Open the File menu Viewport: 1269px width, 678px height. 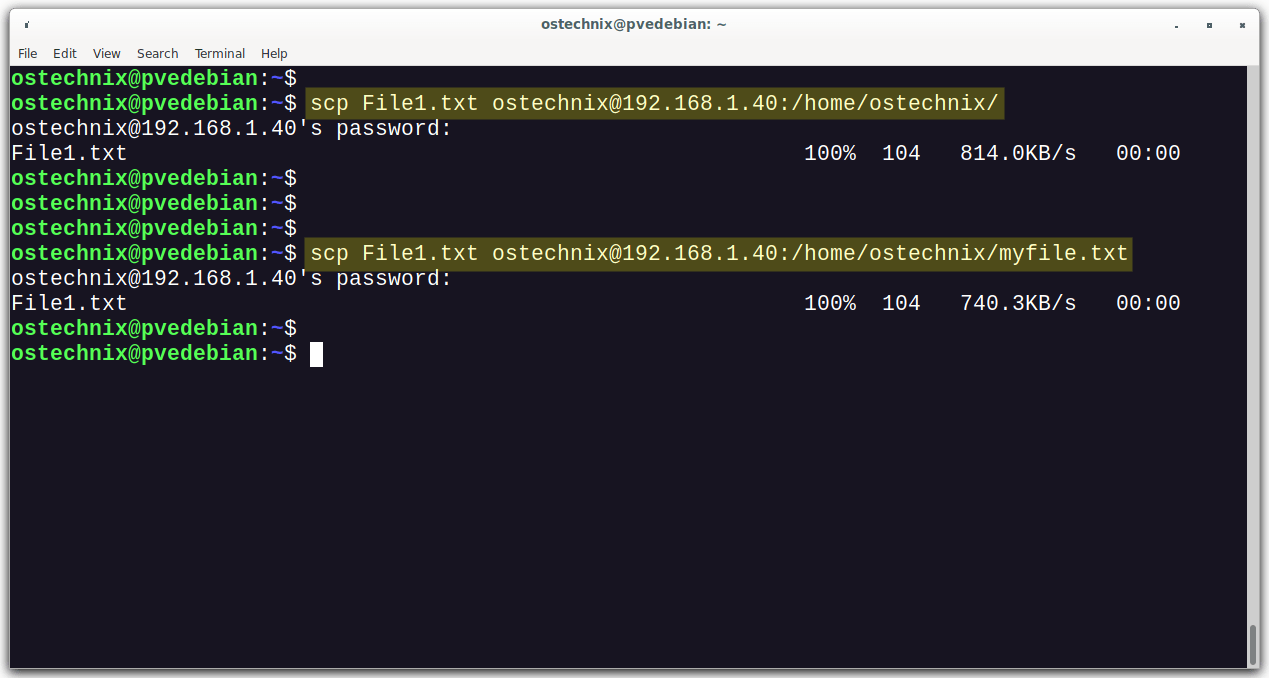27,53
